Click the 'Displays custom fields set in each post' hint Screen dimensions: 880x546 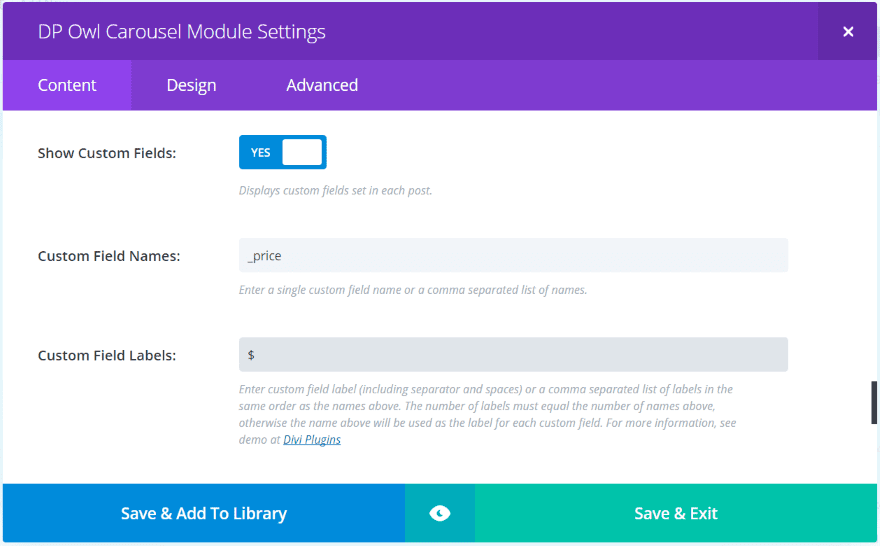pyautogui.click(x=335, y=190)
